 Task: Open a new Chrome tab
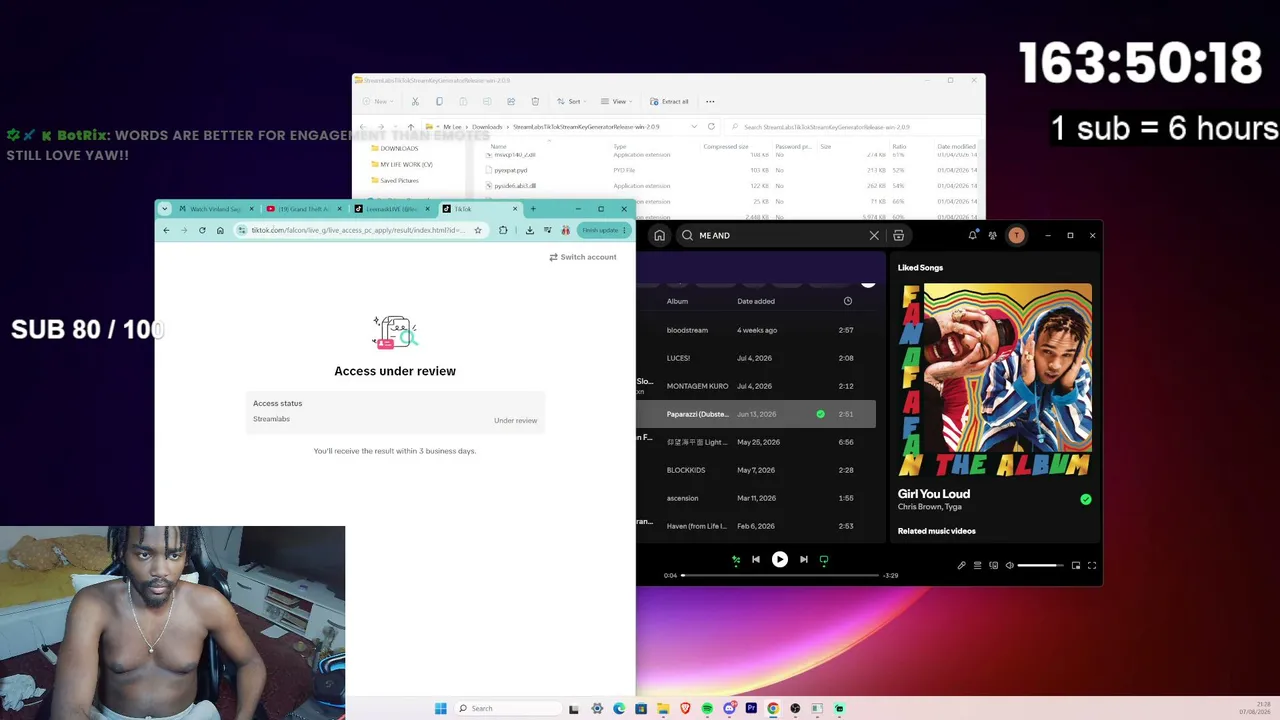pyautogui.click(x=533, y=209)
